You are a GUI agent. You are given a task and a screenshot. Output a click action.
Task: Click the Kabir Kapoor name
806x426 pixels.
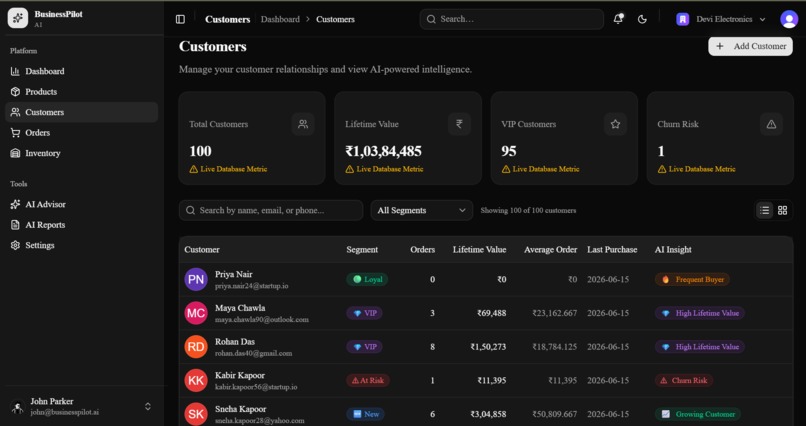[x=240, y=376]
